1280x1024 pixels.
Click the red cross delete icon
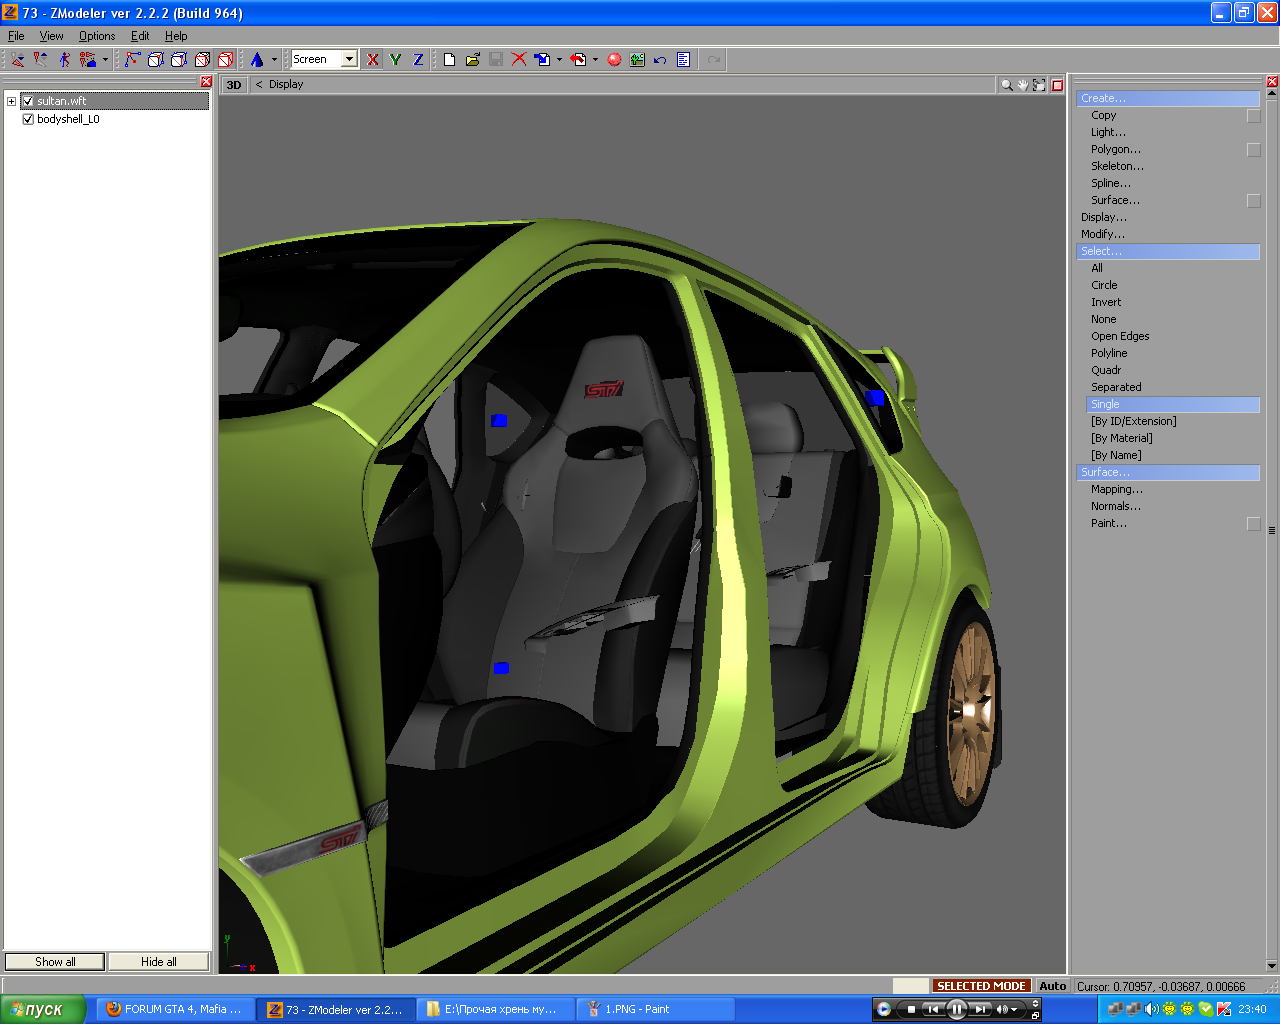coord(519,60)
